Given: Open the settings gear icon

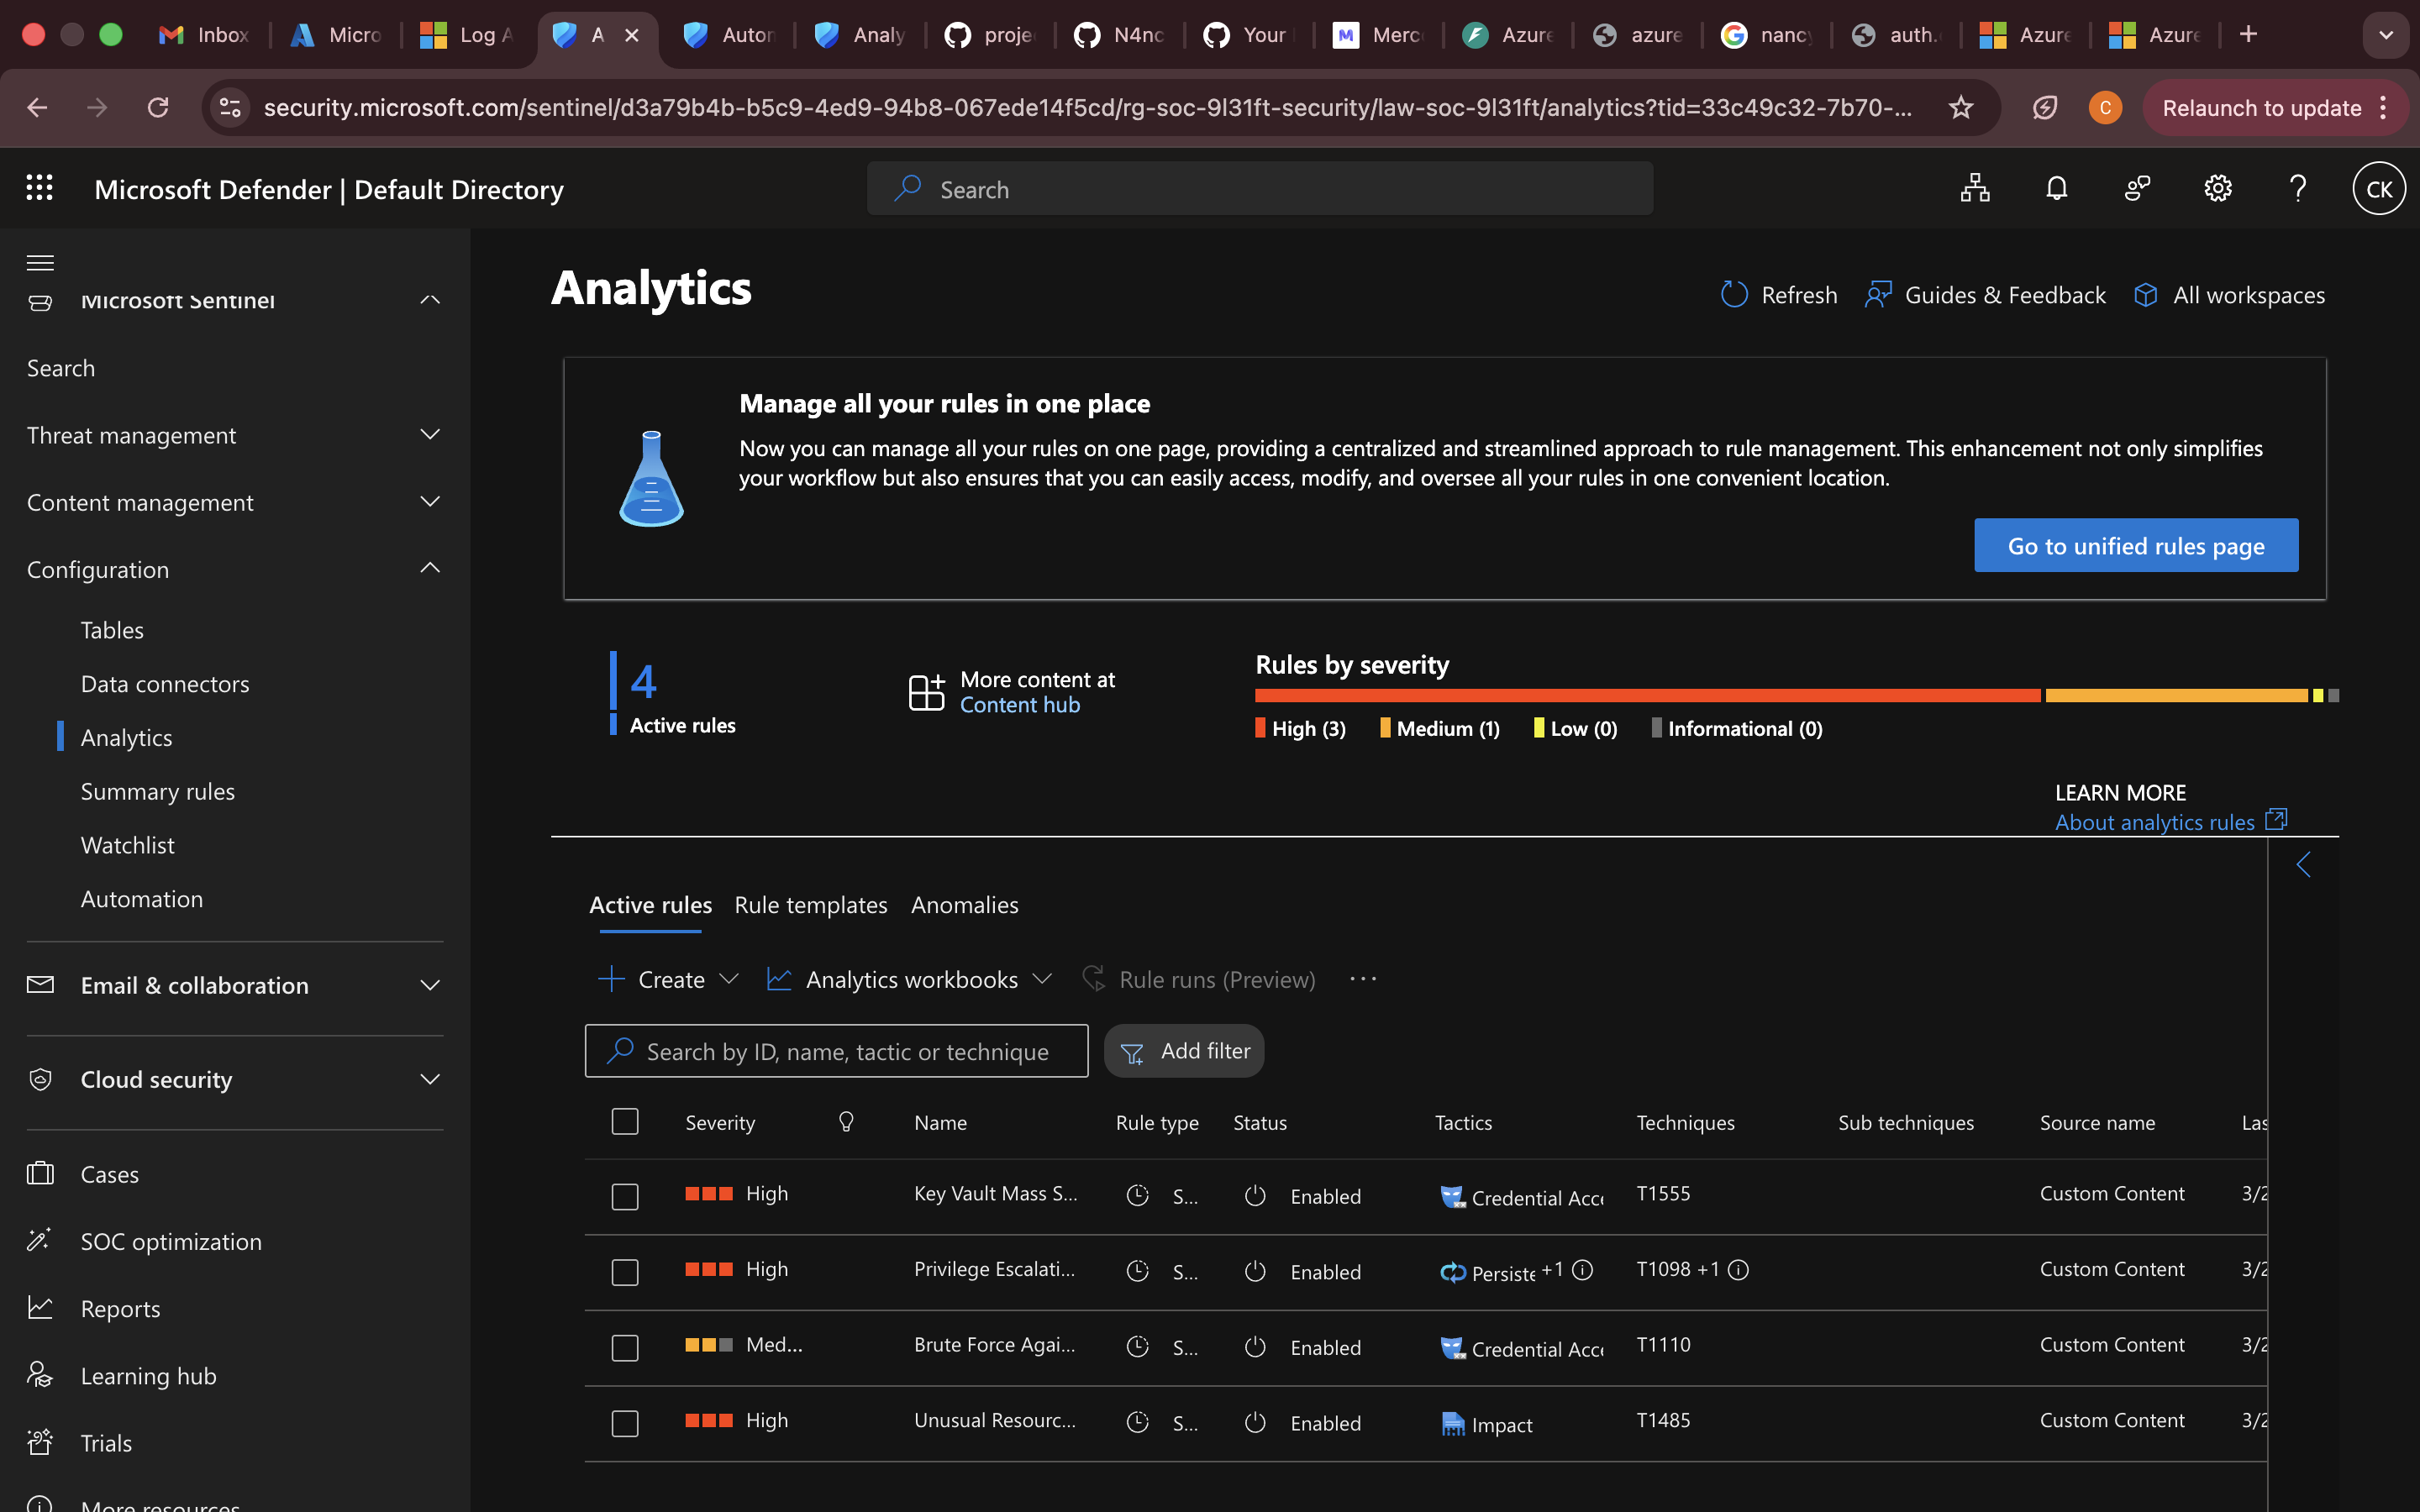Looking at the screenshot, I should click(x=2217, y=189).
